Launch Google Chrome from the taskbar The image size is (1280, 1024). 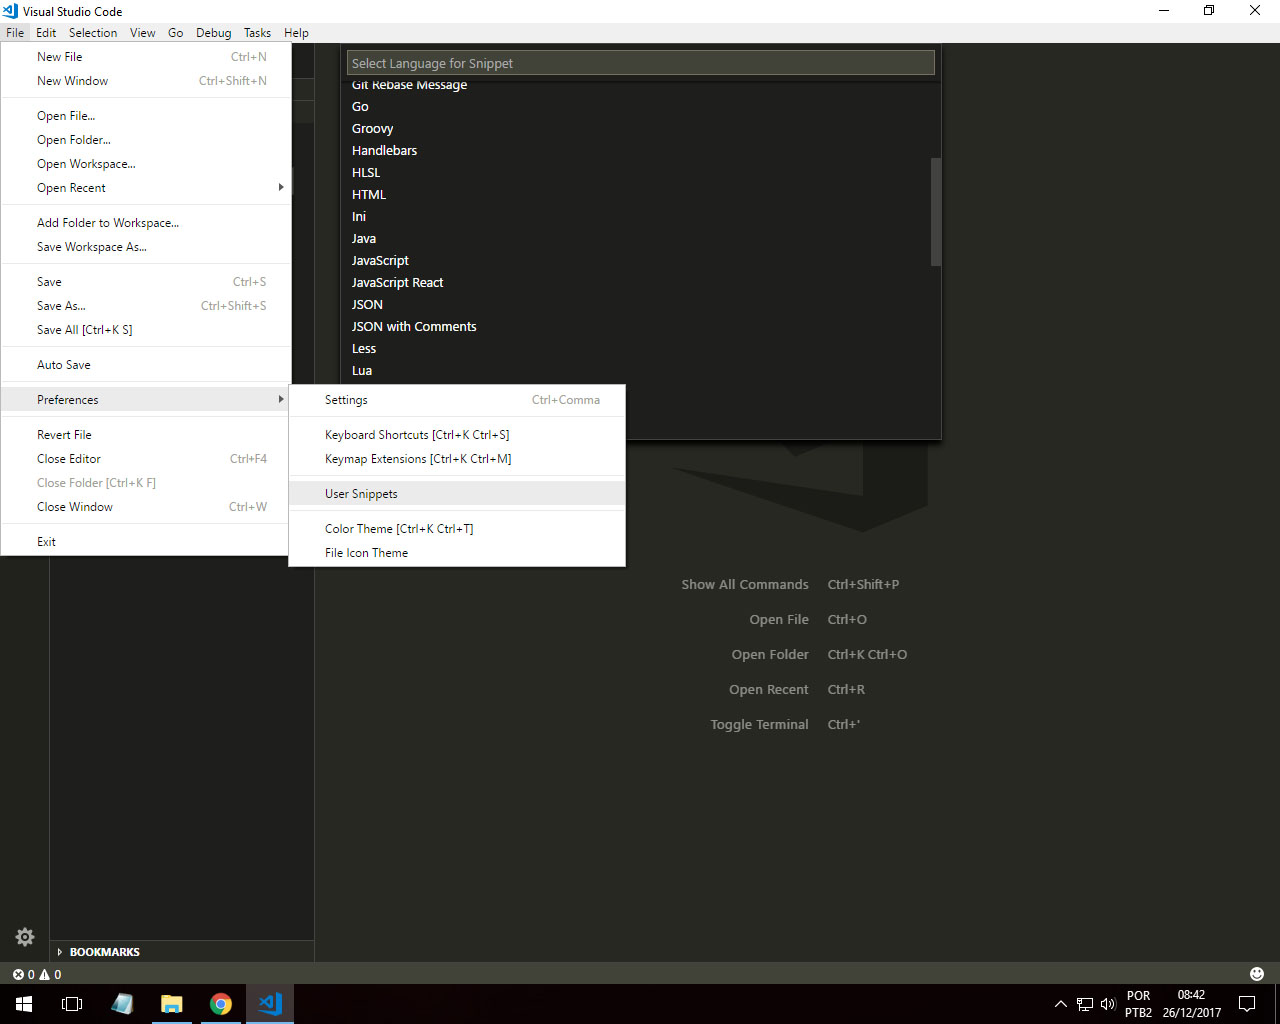pyautogui.click(x=221, y=1004)
